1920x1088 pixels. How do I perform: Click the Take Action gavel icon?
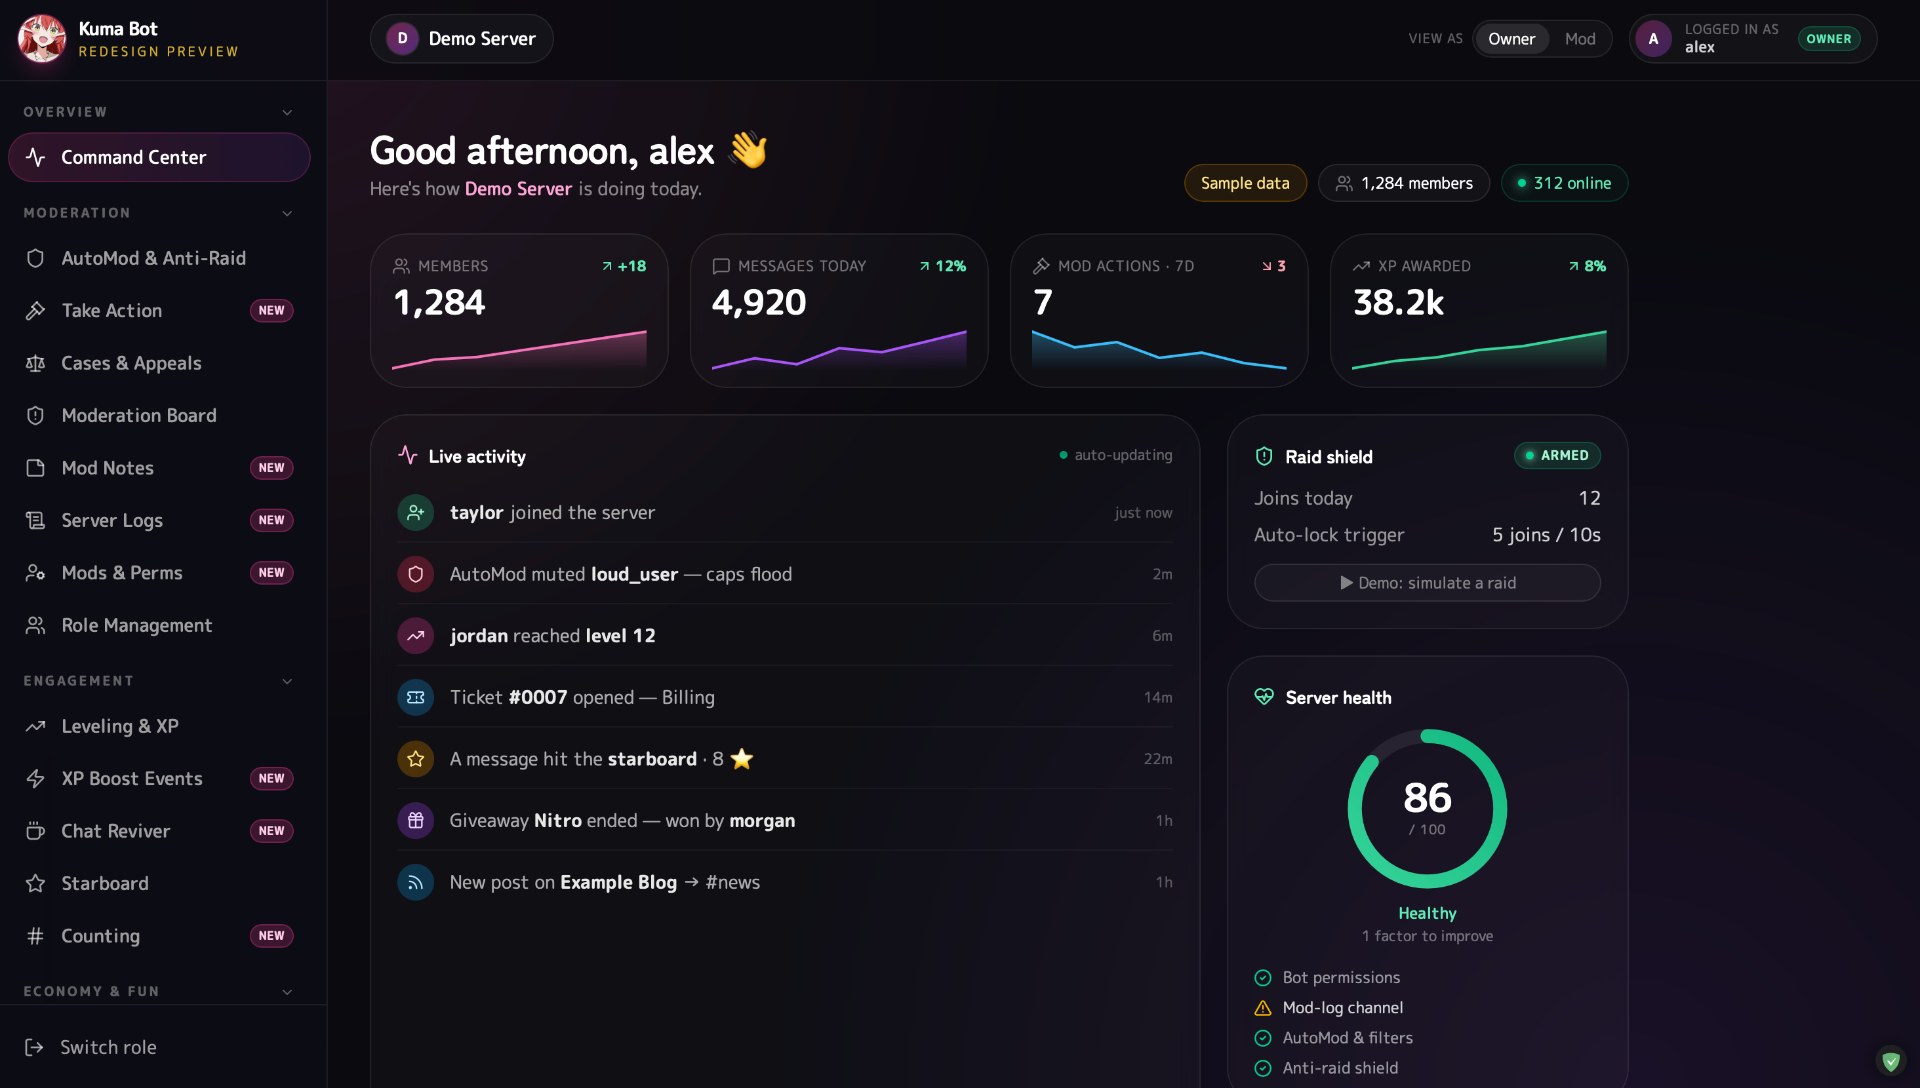point(35,311)
